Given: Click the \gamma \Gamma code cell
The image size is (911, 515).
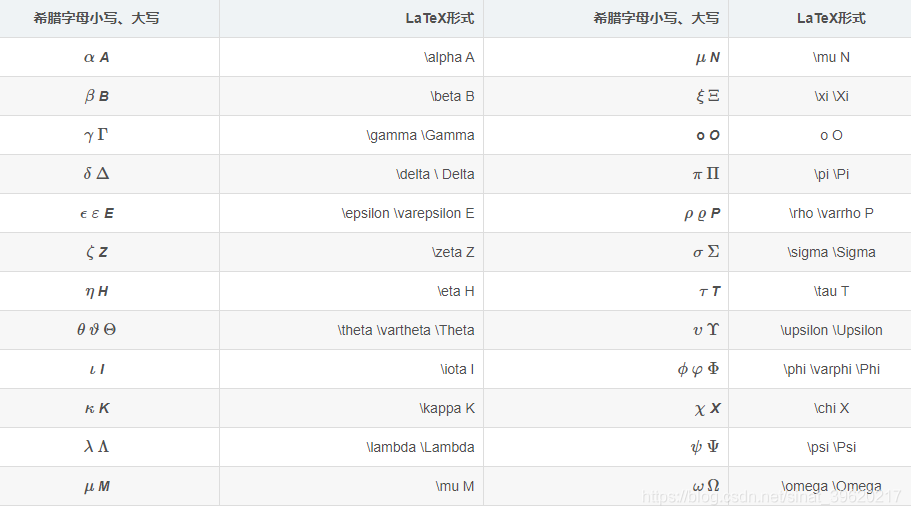Looking at the screenshot, I should tap(352, 135).
